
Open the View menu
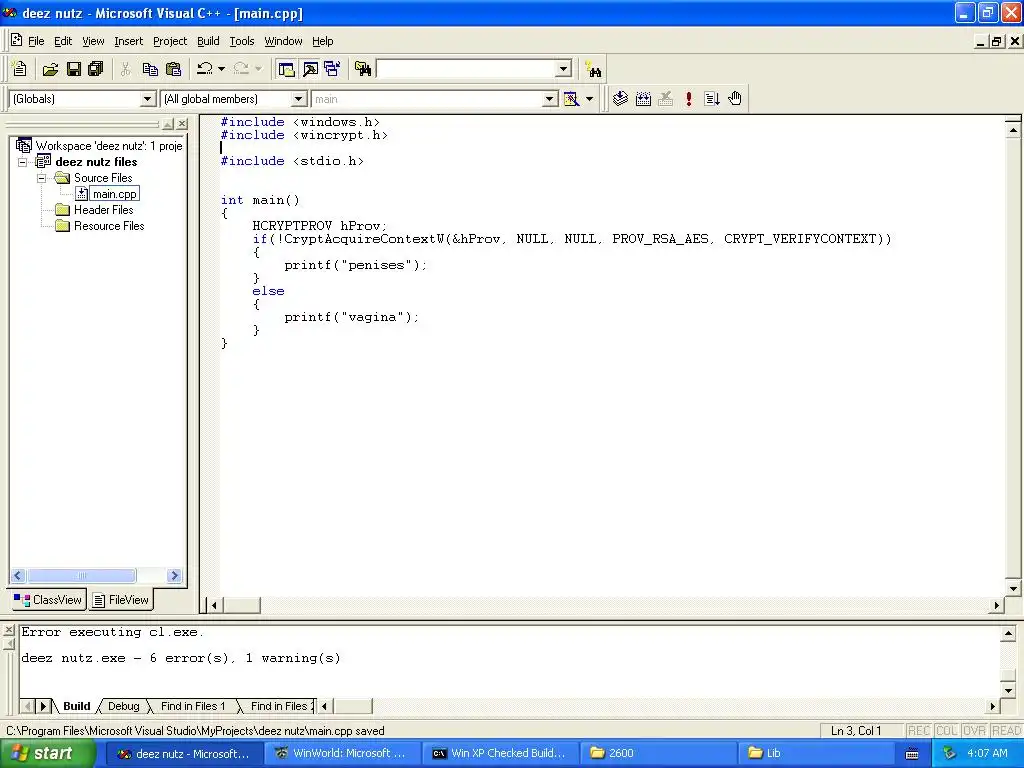click(x=93, y=41)
